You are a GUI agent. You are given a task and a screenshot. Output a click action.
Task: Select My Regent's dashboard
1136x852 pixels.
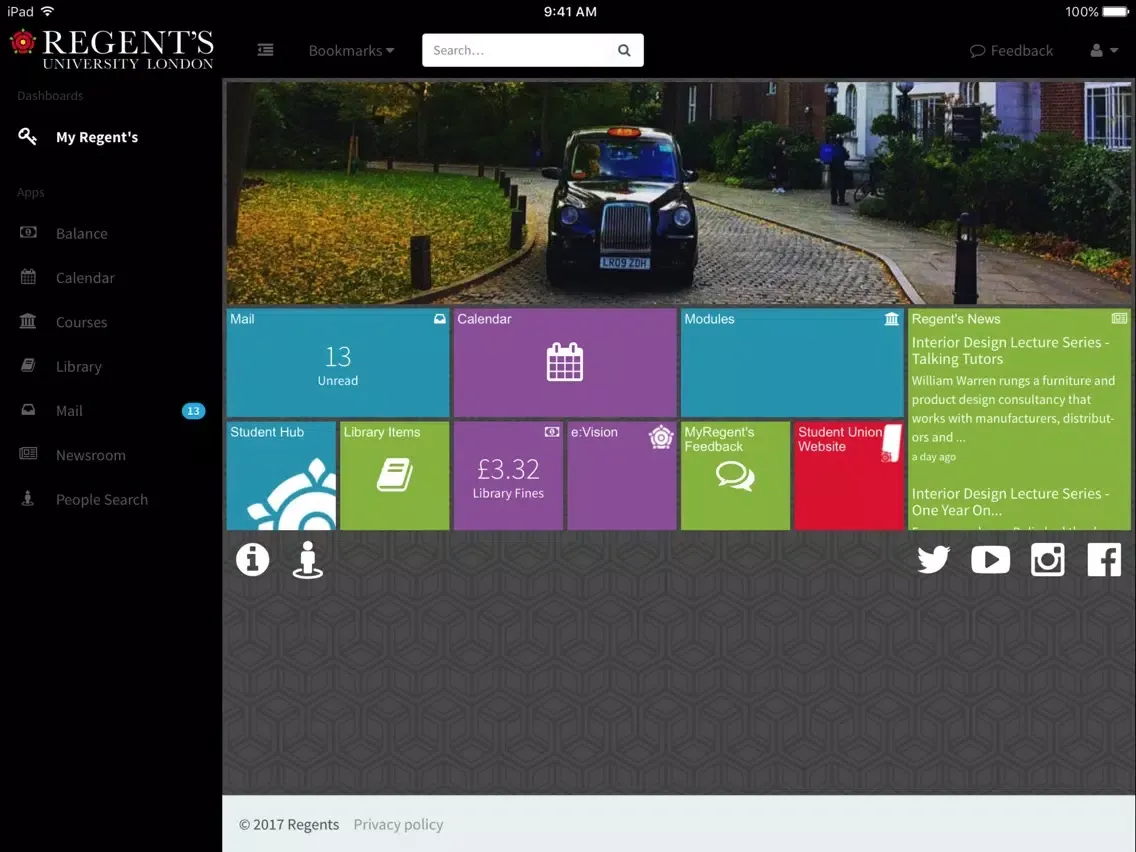point(97,137)
